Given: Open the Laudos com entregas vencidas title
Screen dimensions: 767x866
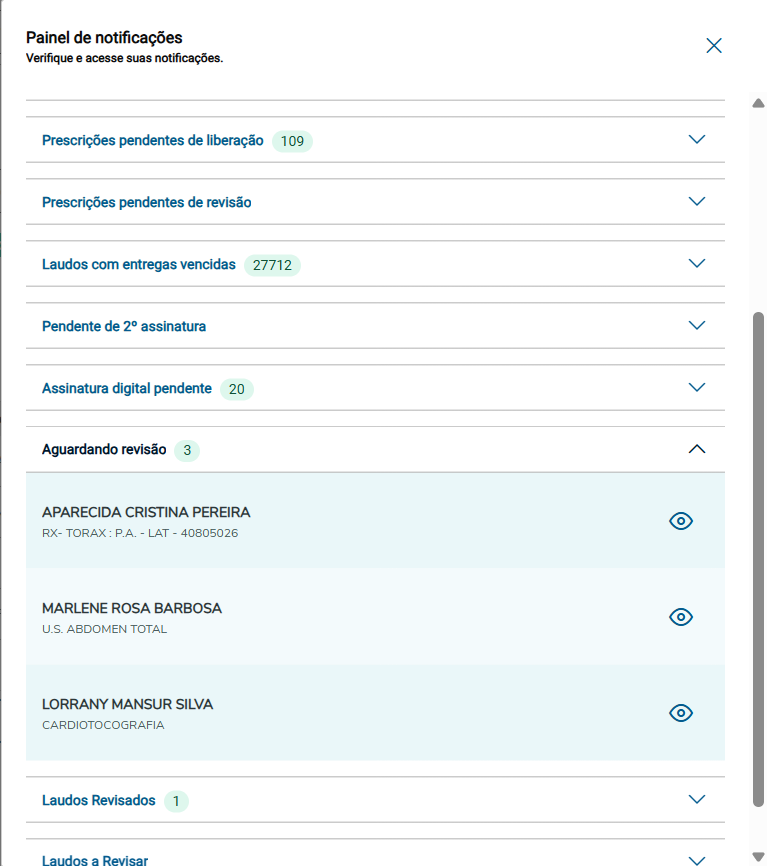Looking at the screenshot, I should coord(139,265).
